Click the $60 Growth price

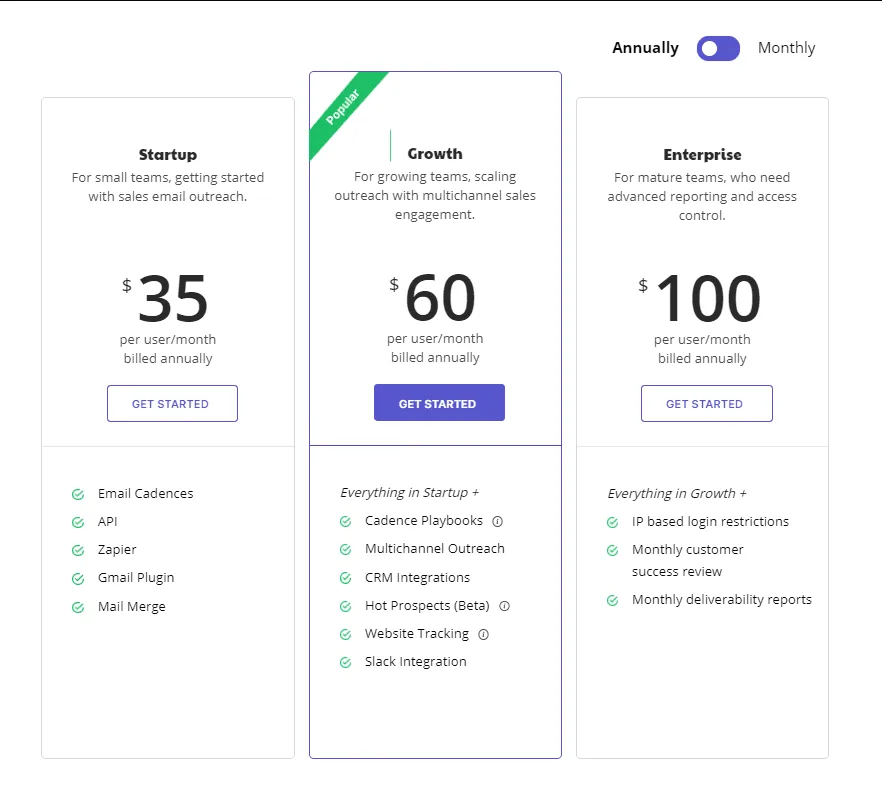438,298
